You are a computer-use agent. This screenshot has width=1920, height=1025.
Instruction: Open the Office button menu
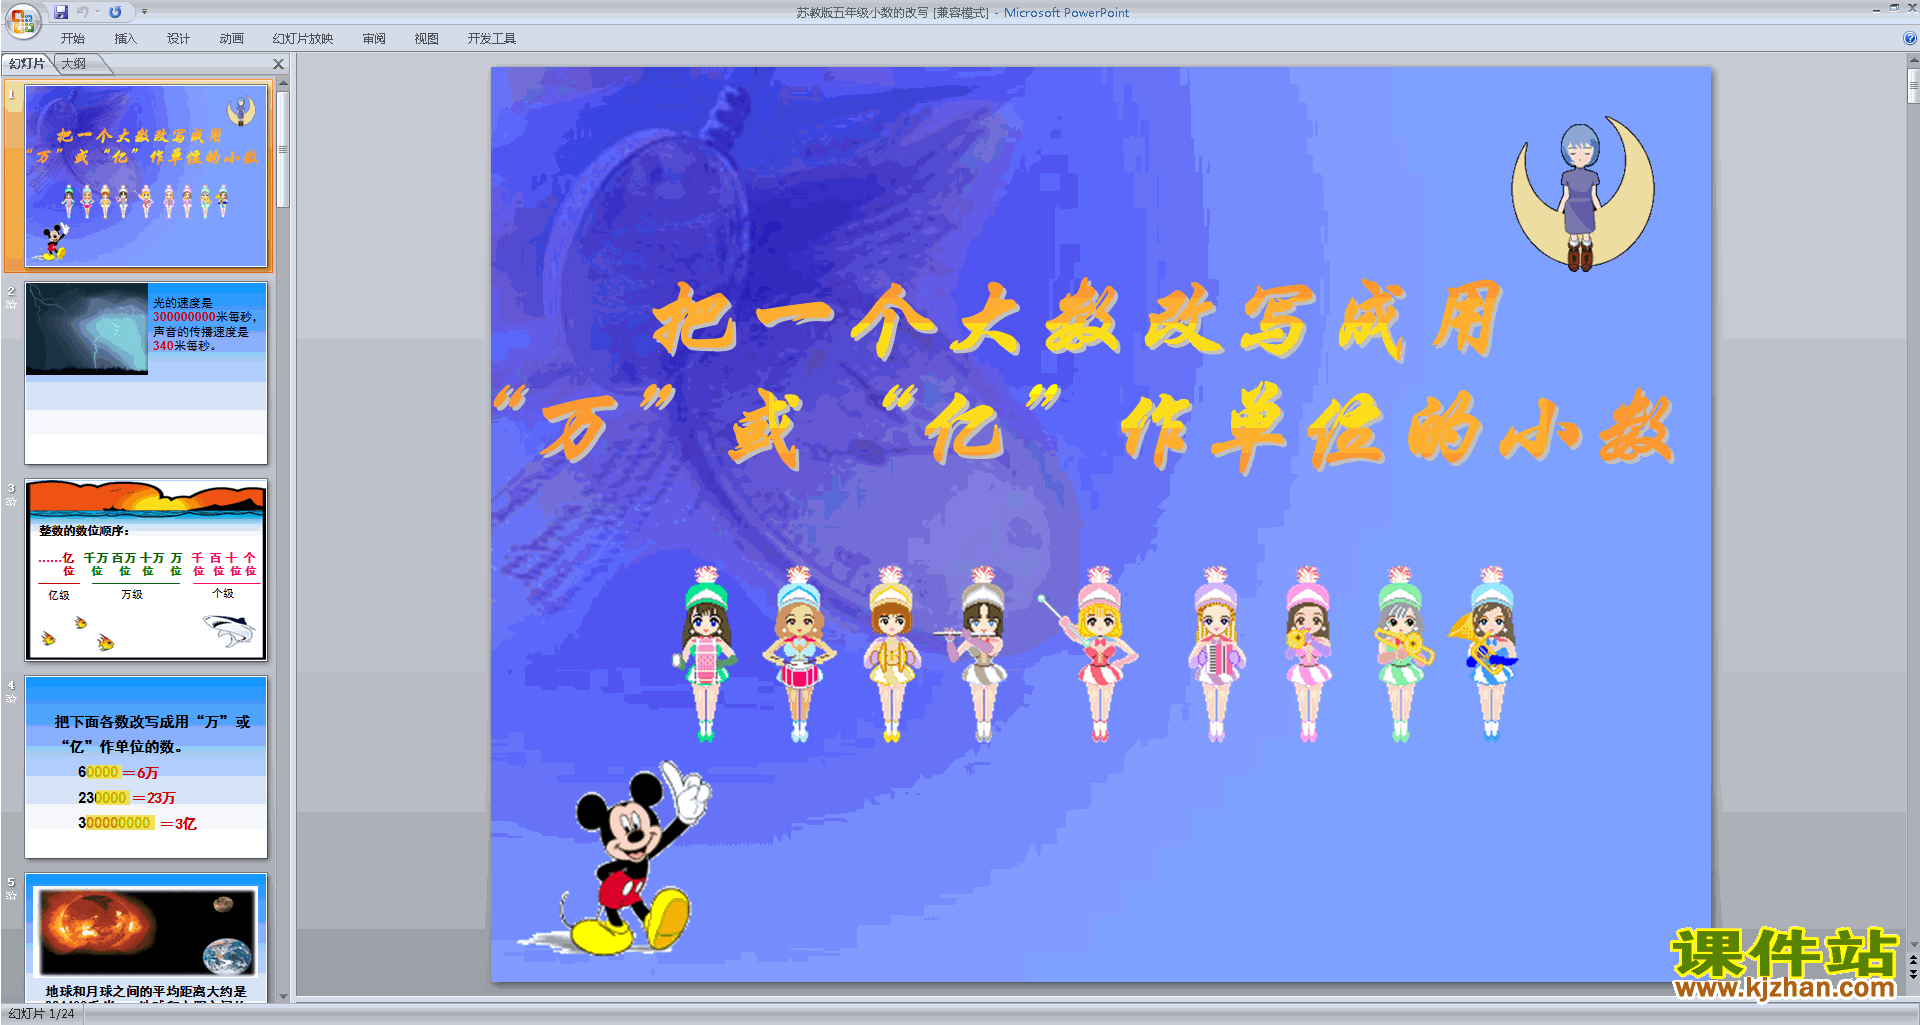point(22,20)
